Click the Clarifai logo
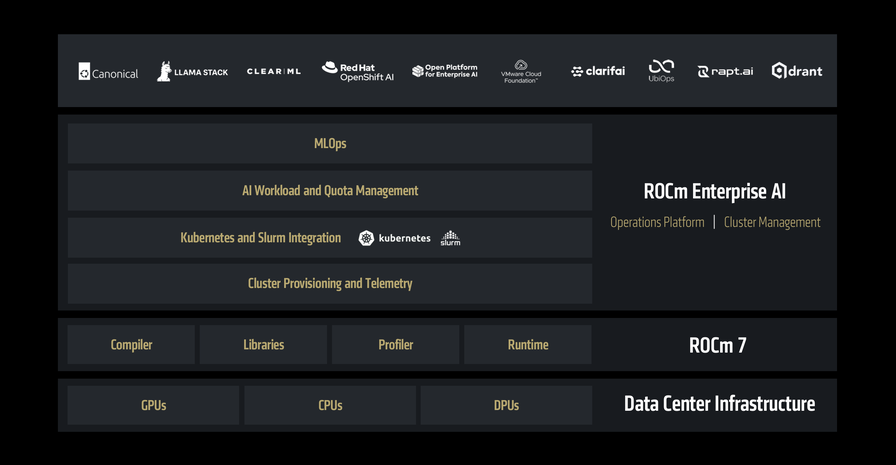Screen dimensions: 896x465 point(598,71)
